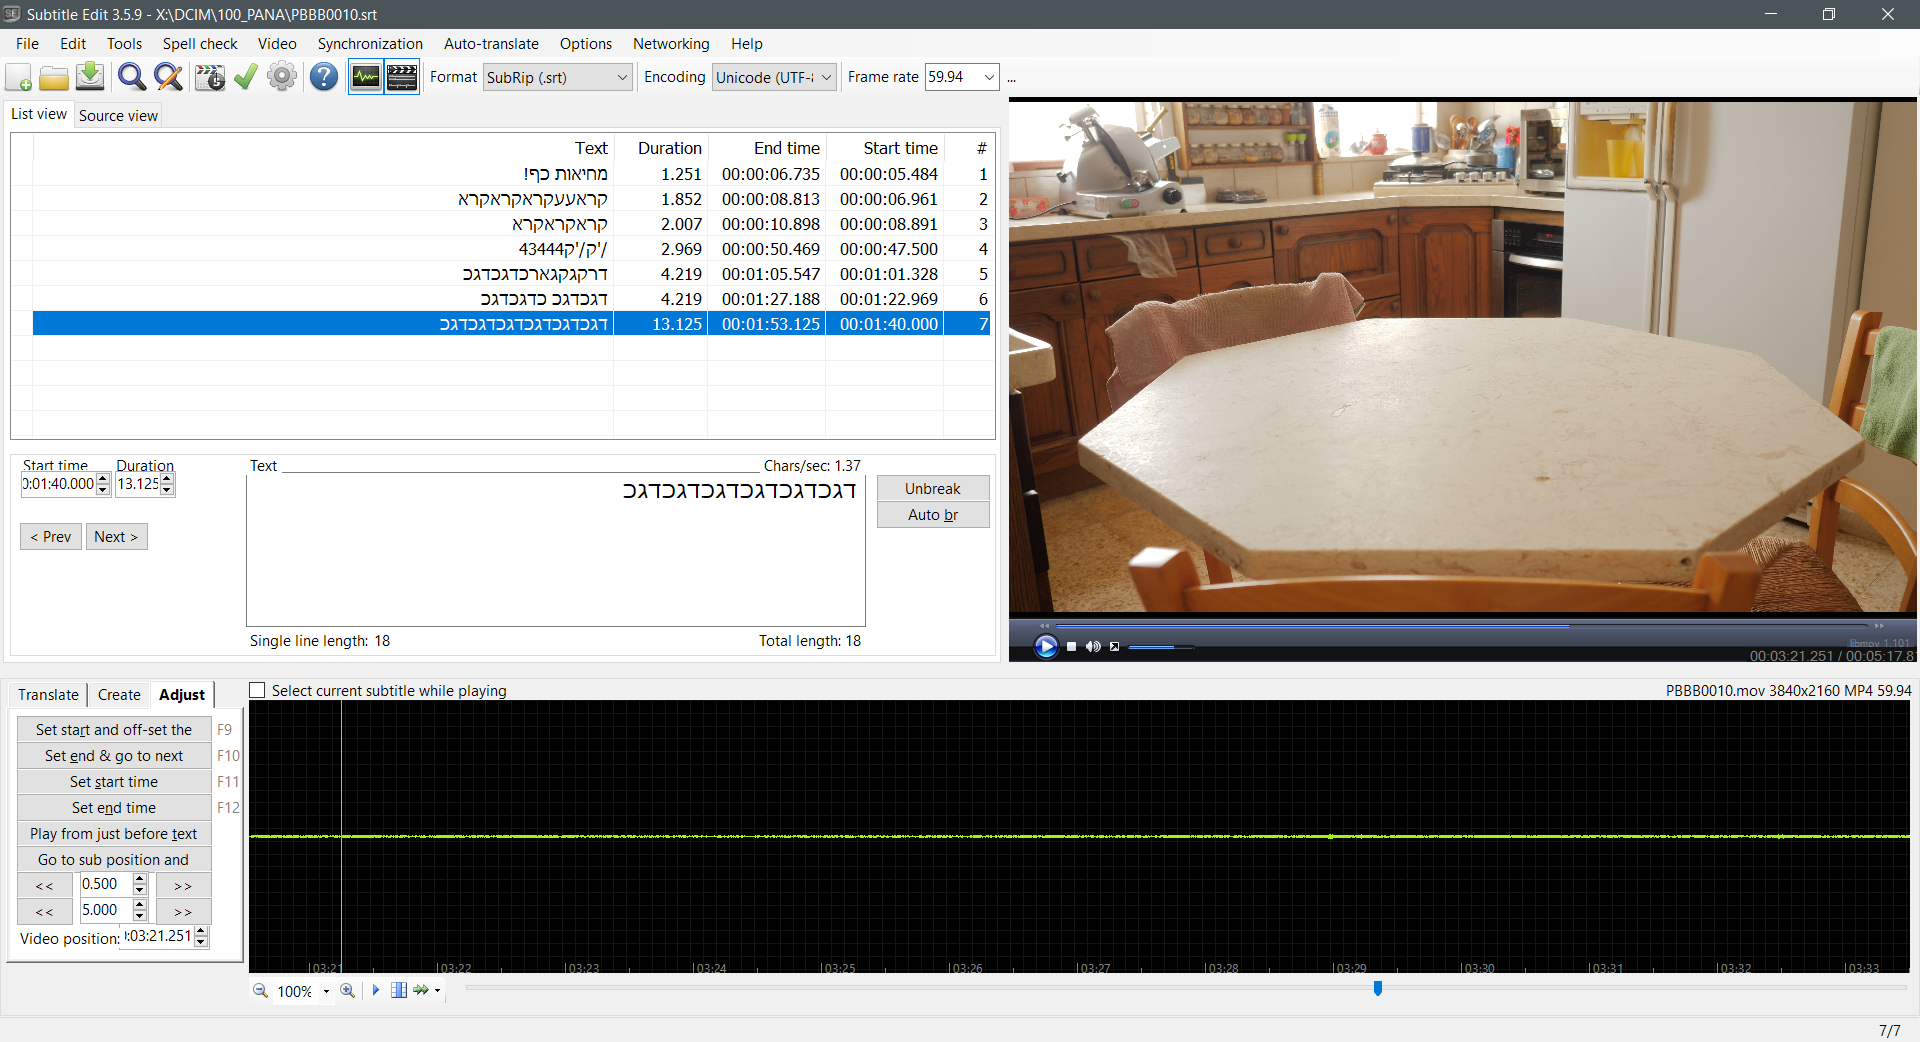Create a new subtitle file
Screen dimensions: 1920x1042
click(x=18, y=77)
